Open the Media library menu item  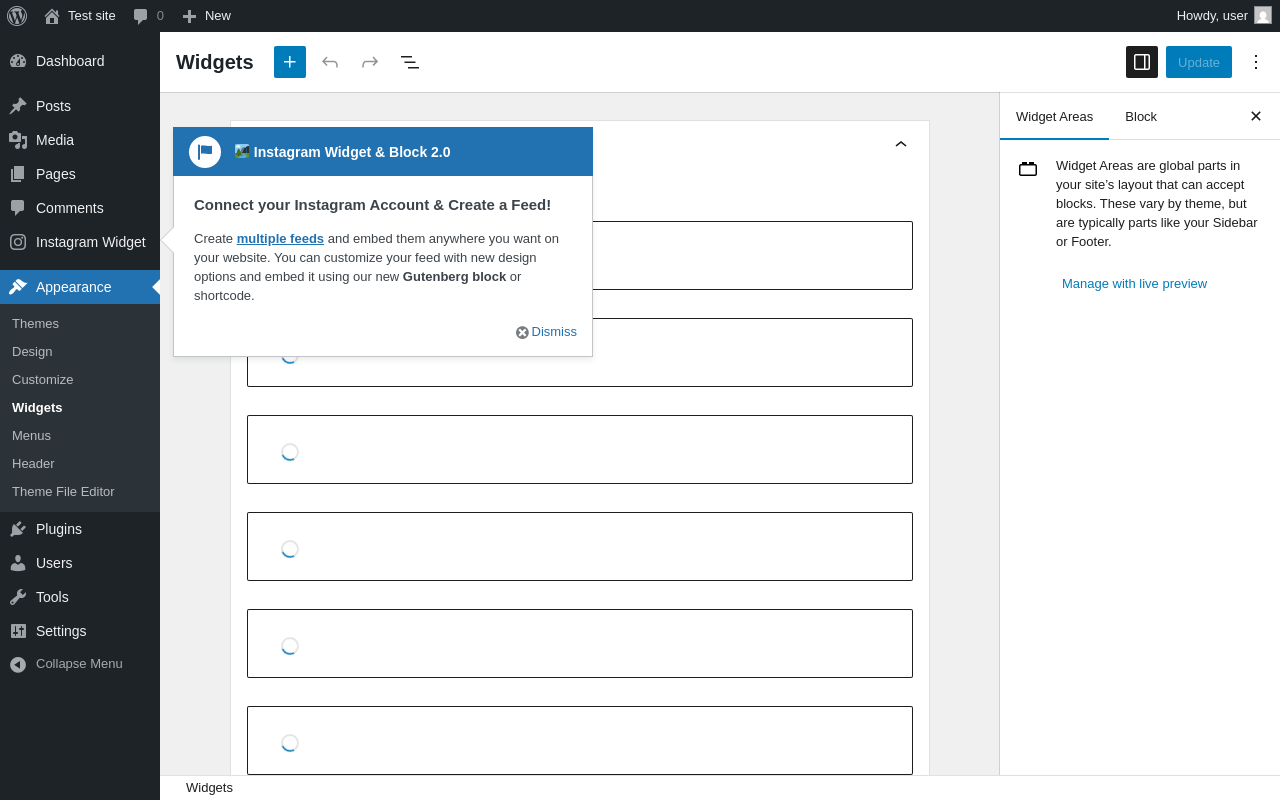80,140
